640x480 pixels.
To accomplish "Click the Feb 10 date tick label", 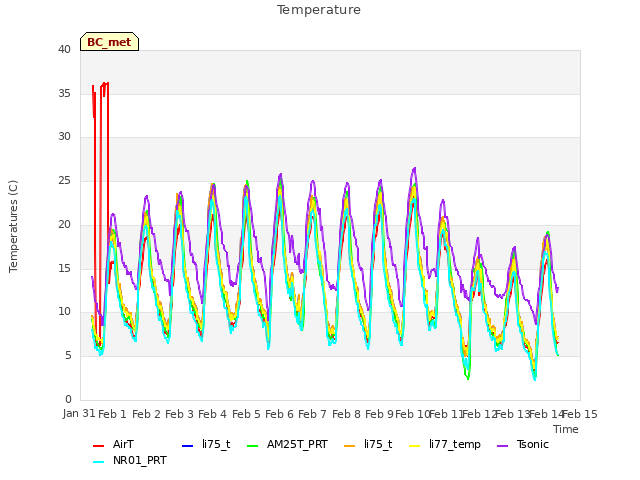I will (x=413, y=414).
